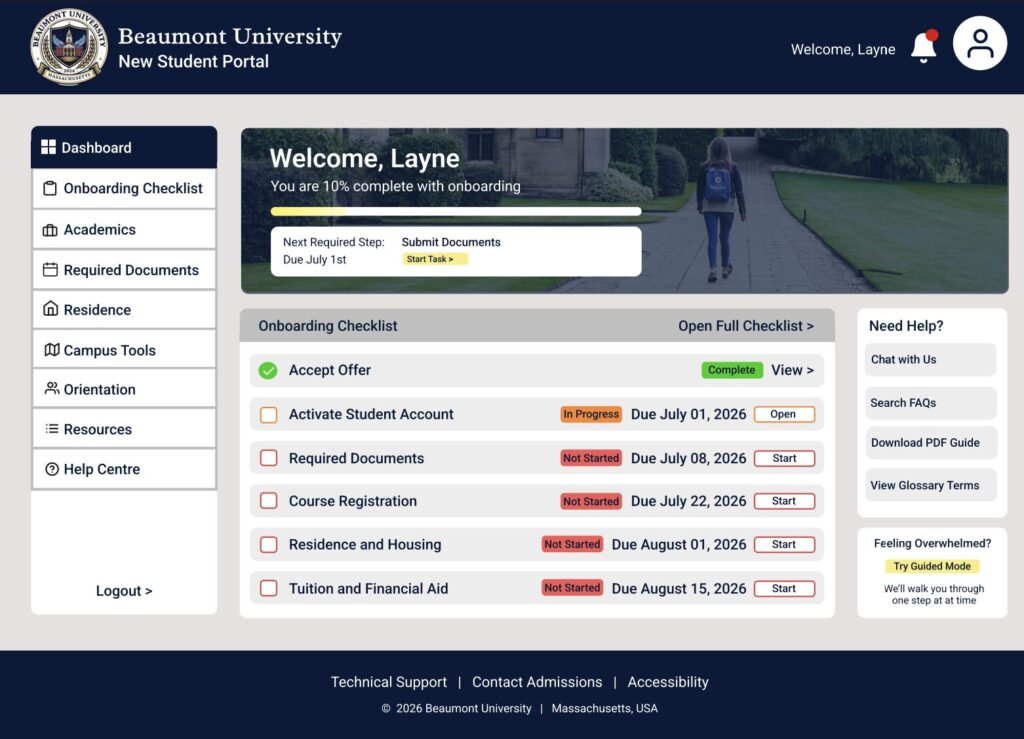Toggle the Tuition and Financial Aid checkbox

[268, 588]
